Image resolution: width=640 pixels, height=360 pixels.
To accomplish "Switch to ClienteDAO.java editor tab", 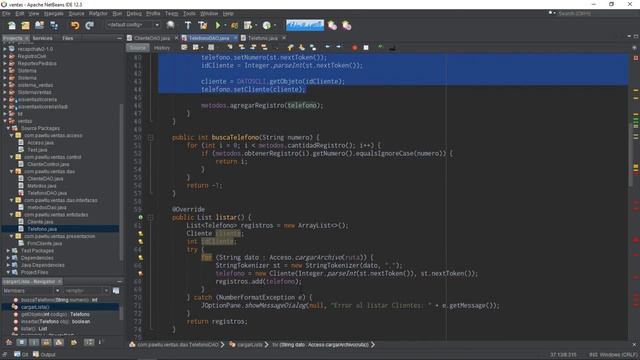I will (x=151, y=38).
